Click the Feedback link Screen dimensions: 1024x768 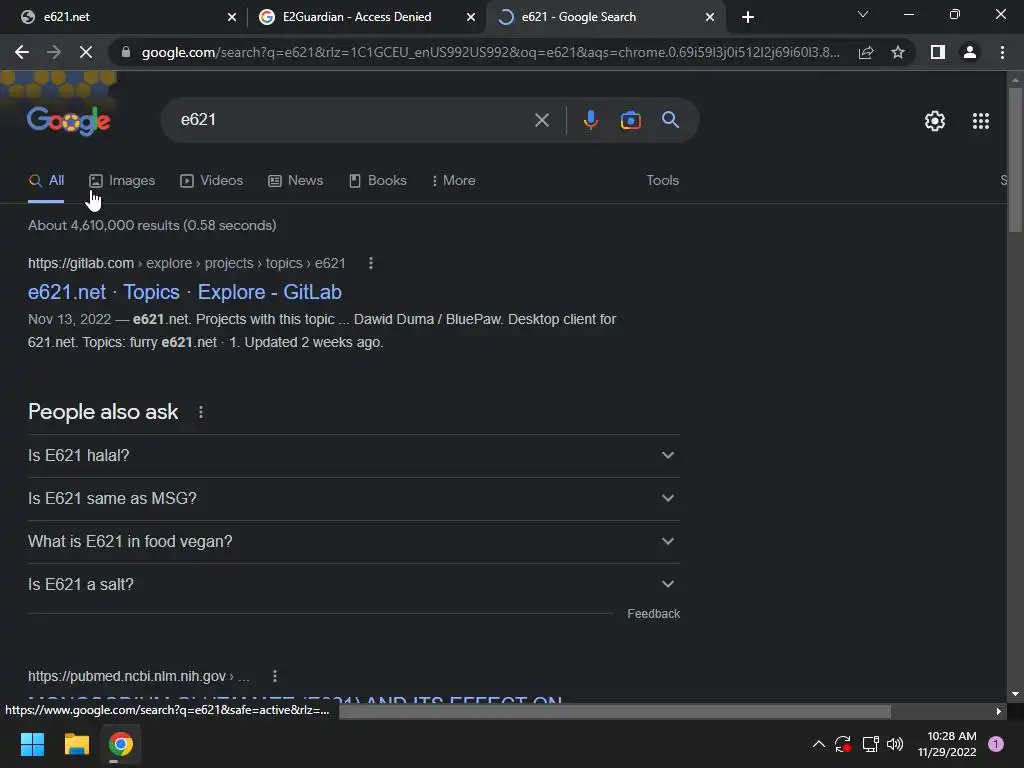(653, 614)
